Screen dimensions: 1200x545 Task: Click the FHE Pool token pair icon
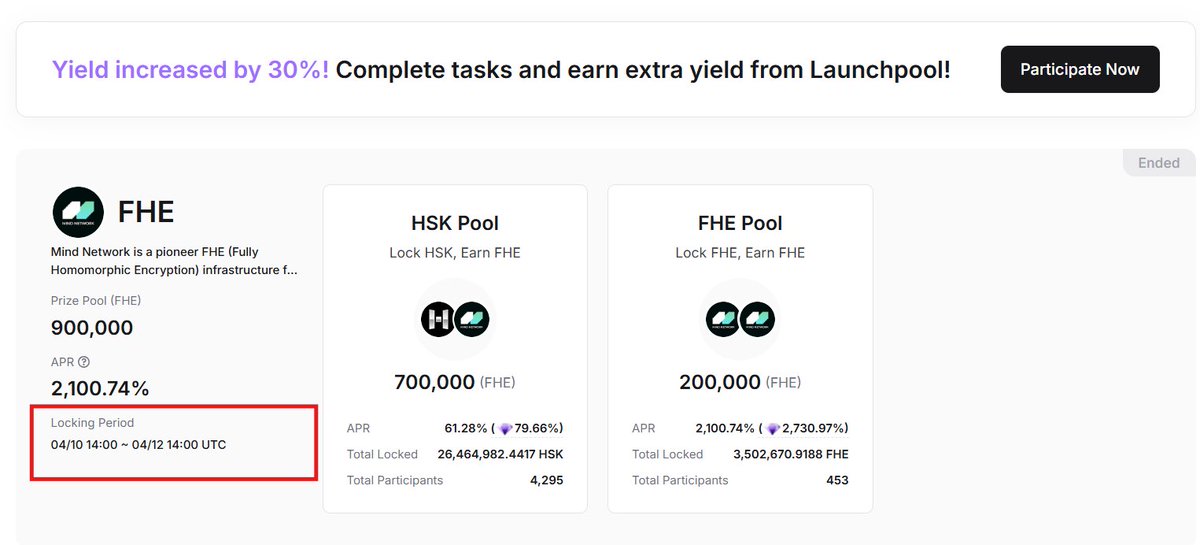[x=741, y=319]
